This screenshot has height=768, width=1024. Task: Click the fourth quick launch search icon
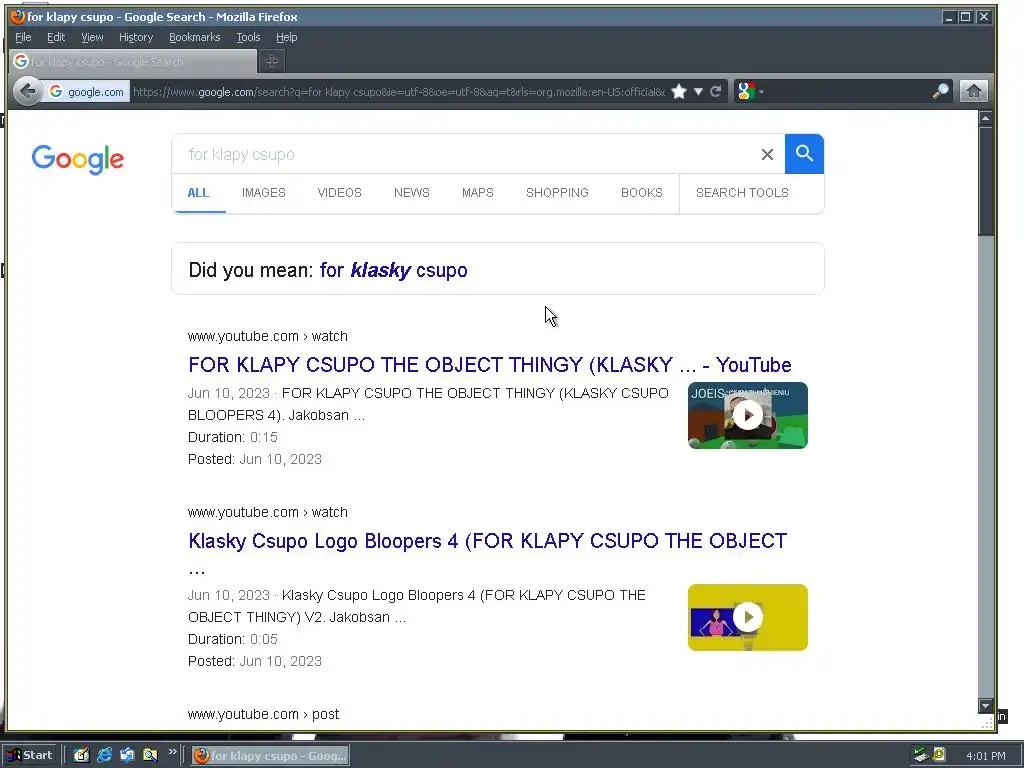150,756
